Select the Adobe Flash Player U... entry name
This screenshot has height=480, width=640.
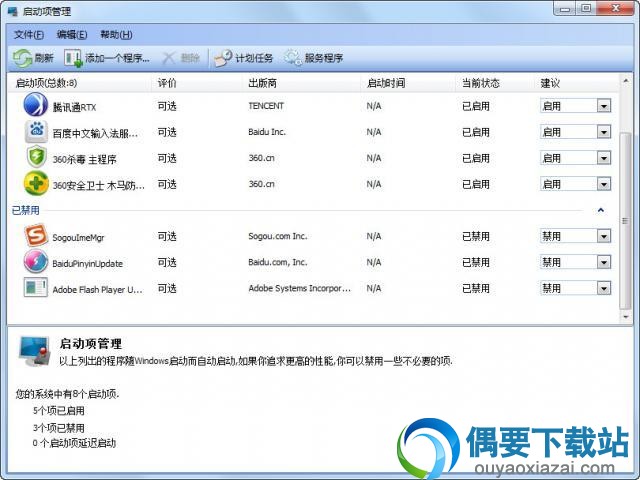98,290
